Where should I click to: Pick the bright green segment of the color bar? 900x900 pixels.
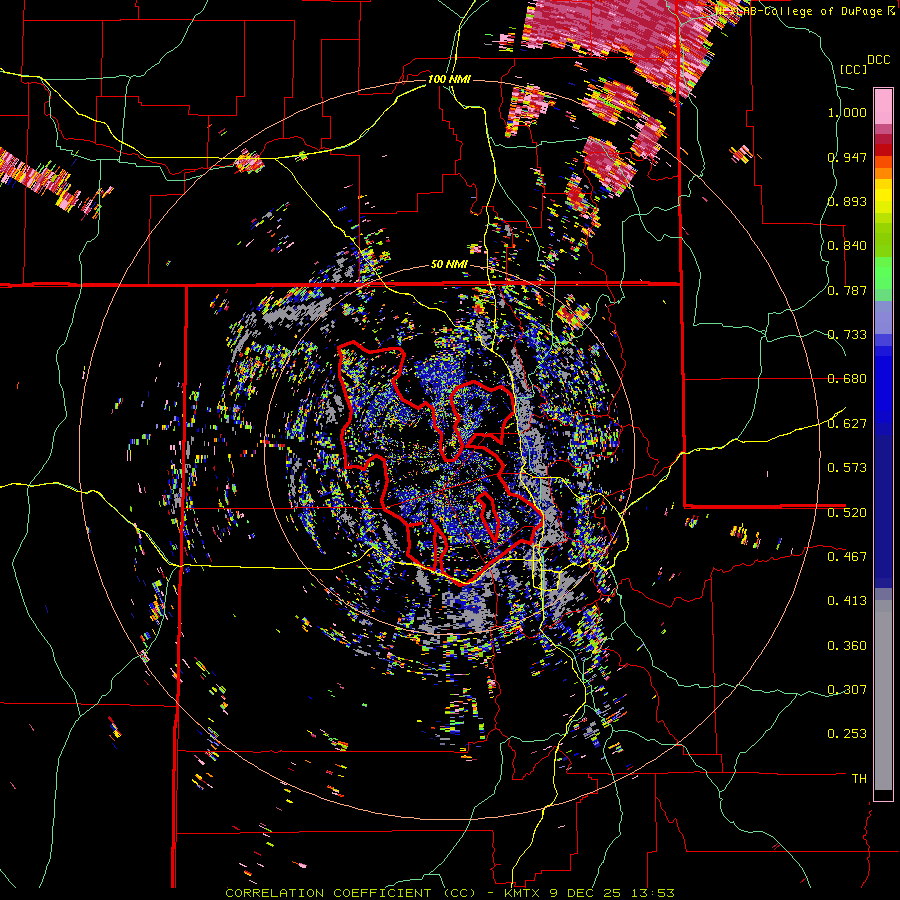pos(883,273)
